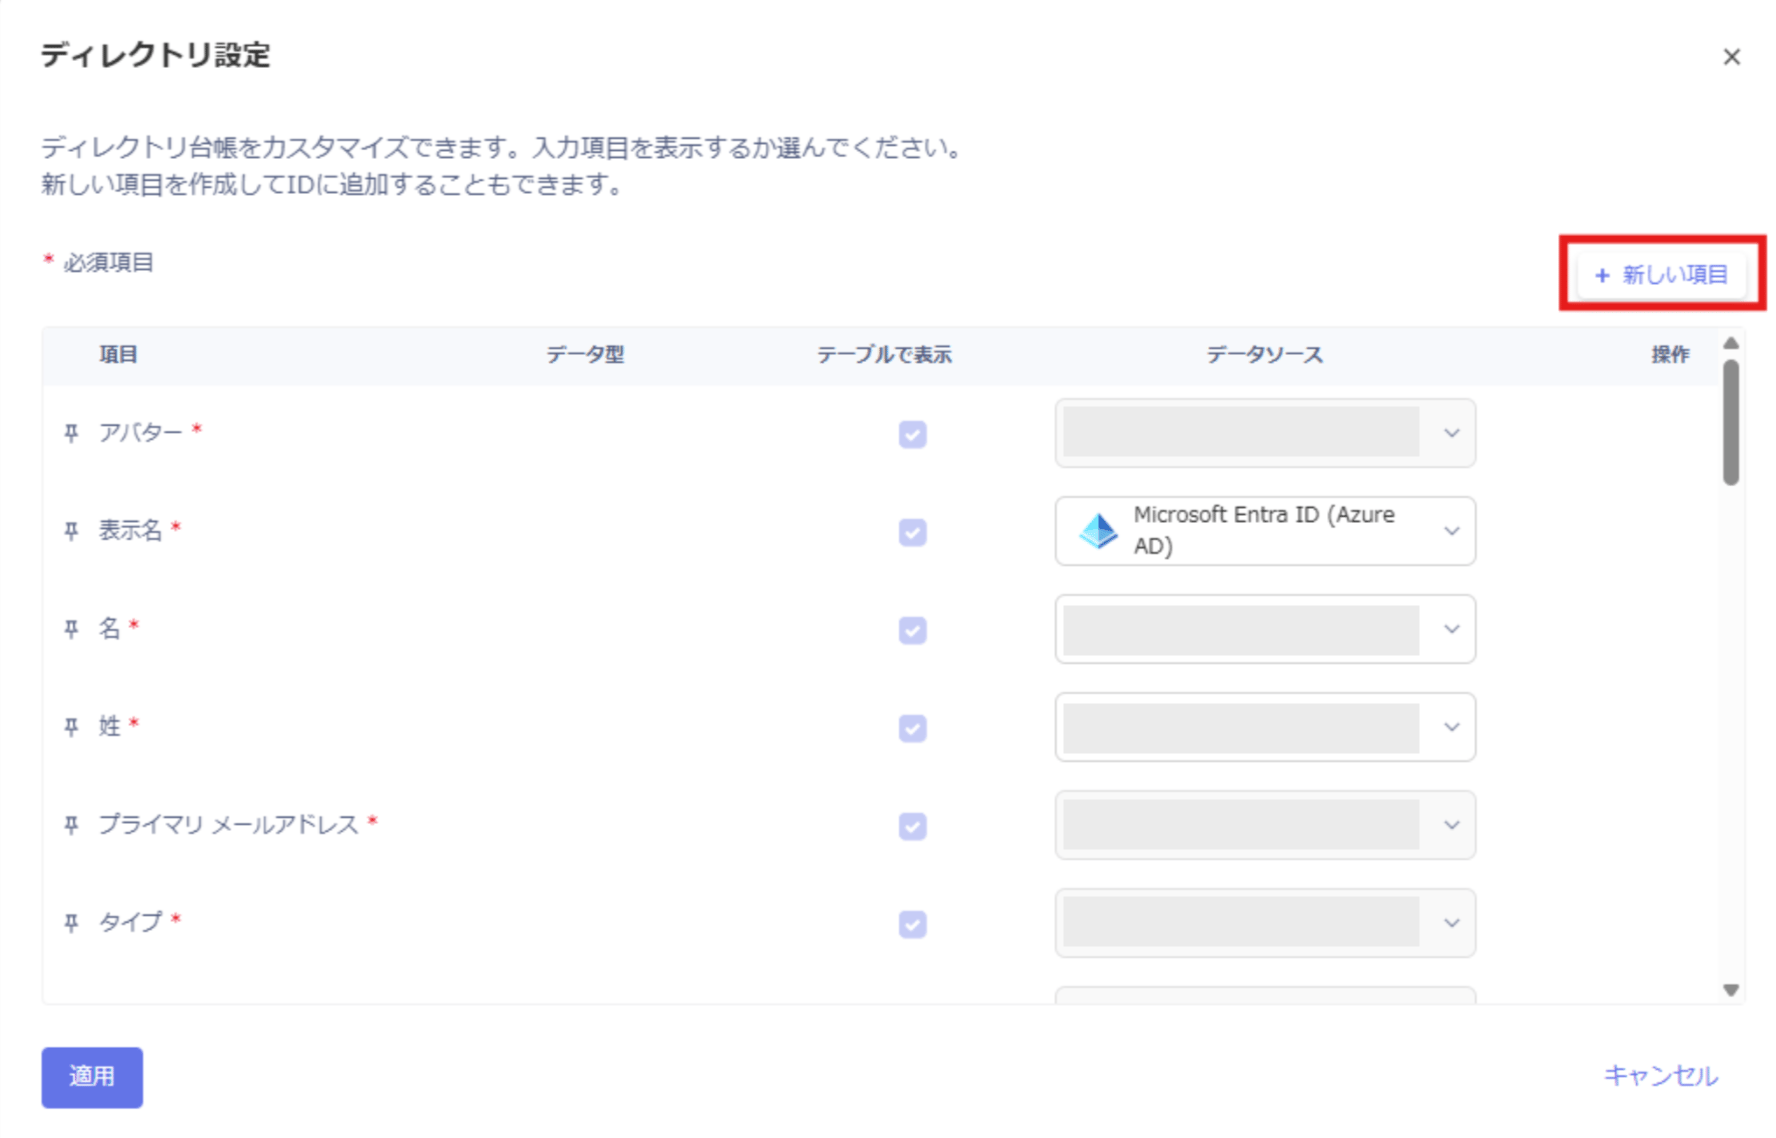Screen dimensions: 1776x1138
Task: Click the 項目 column header
Action: click(x=118, y=355)
